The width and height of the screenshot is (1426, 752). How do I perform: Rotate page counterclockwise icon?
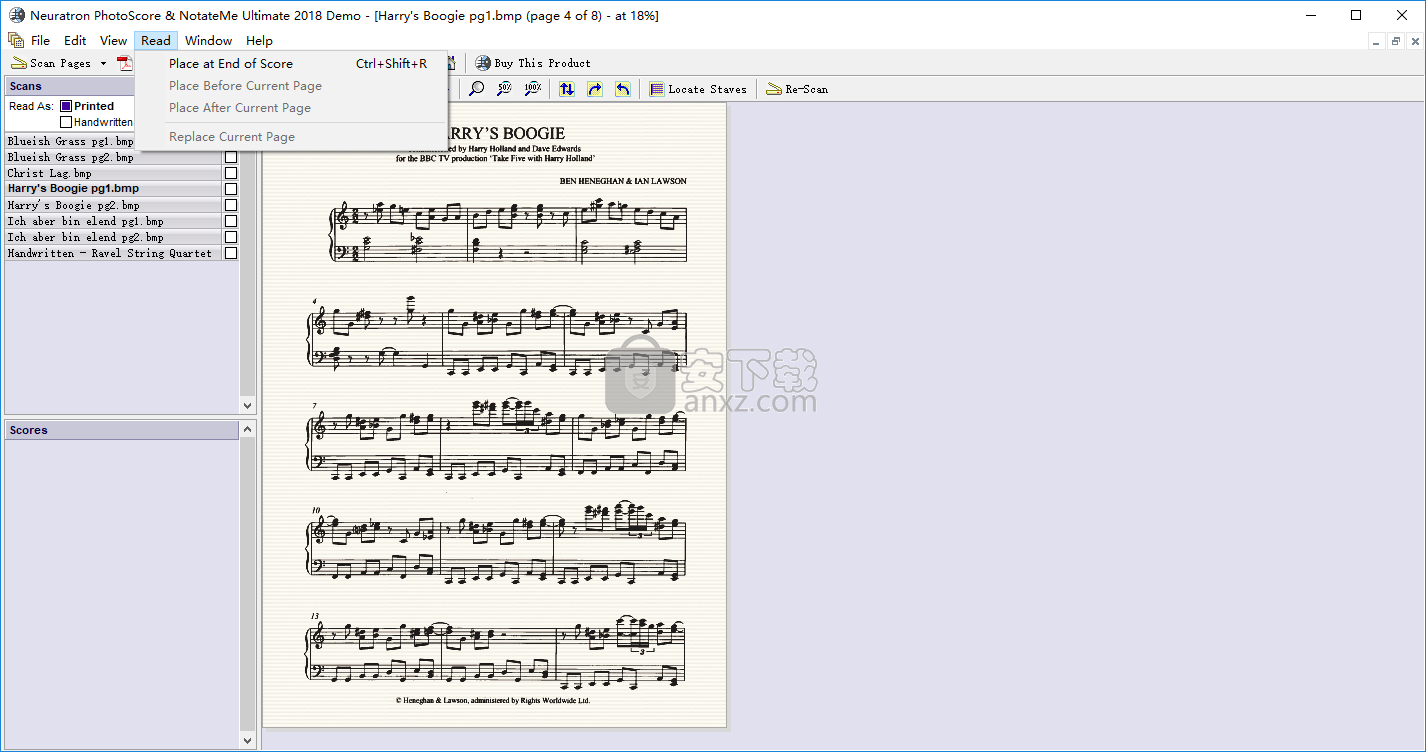623,89
